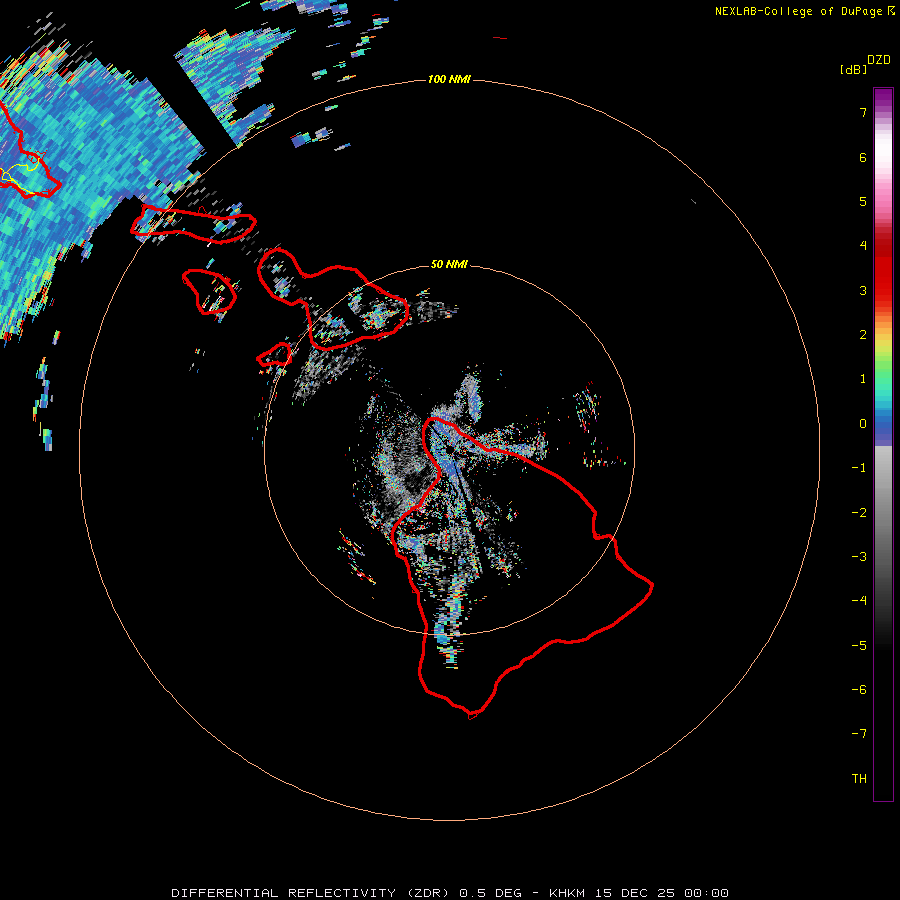Click the colorbar value 0 label
This screenshot has height=900, width=900.
pyautogui.click(x=863, y=424)
